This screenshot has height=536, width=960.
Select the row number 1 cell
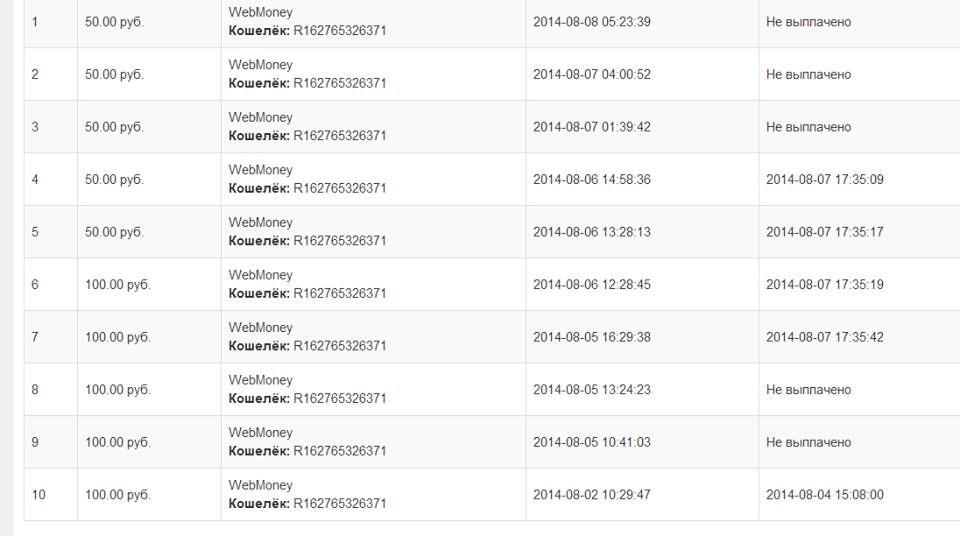[x=35, y=22]
